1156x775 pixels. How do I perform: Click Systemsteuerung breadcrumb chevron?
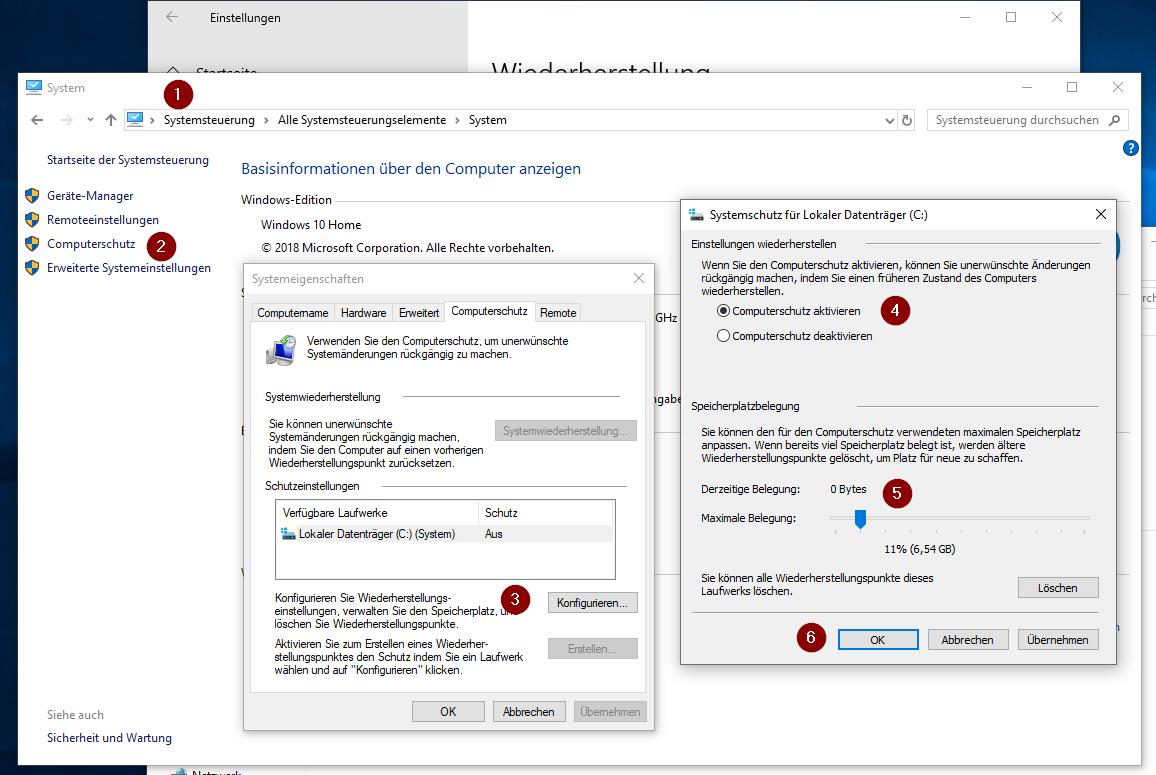(x=266, y=120)
